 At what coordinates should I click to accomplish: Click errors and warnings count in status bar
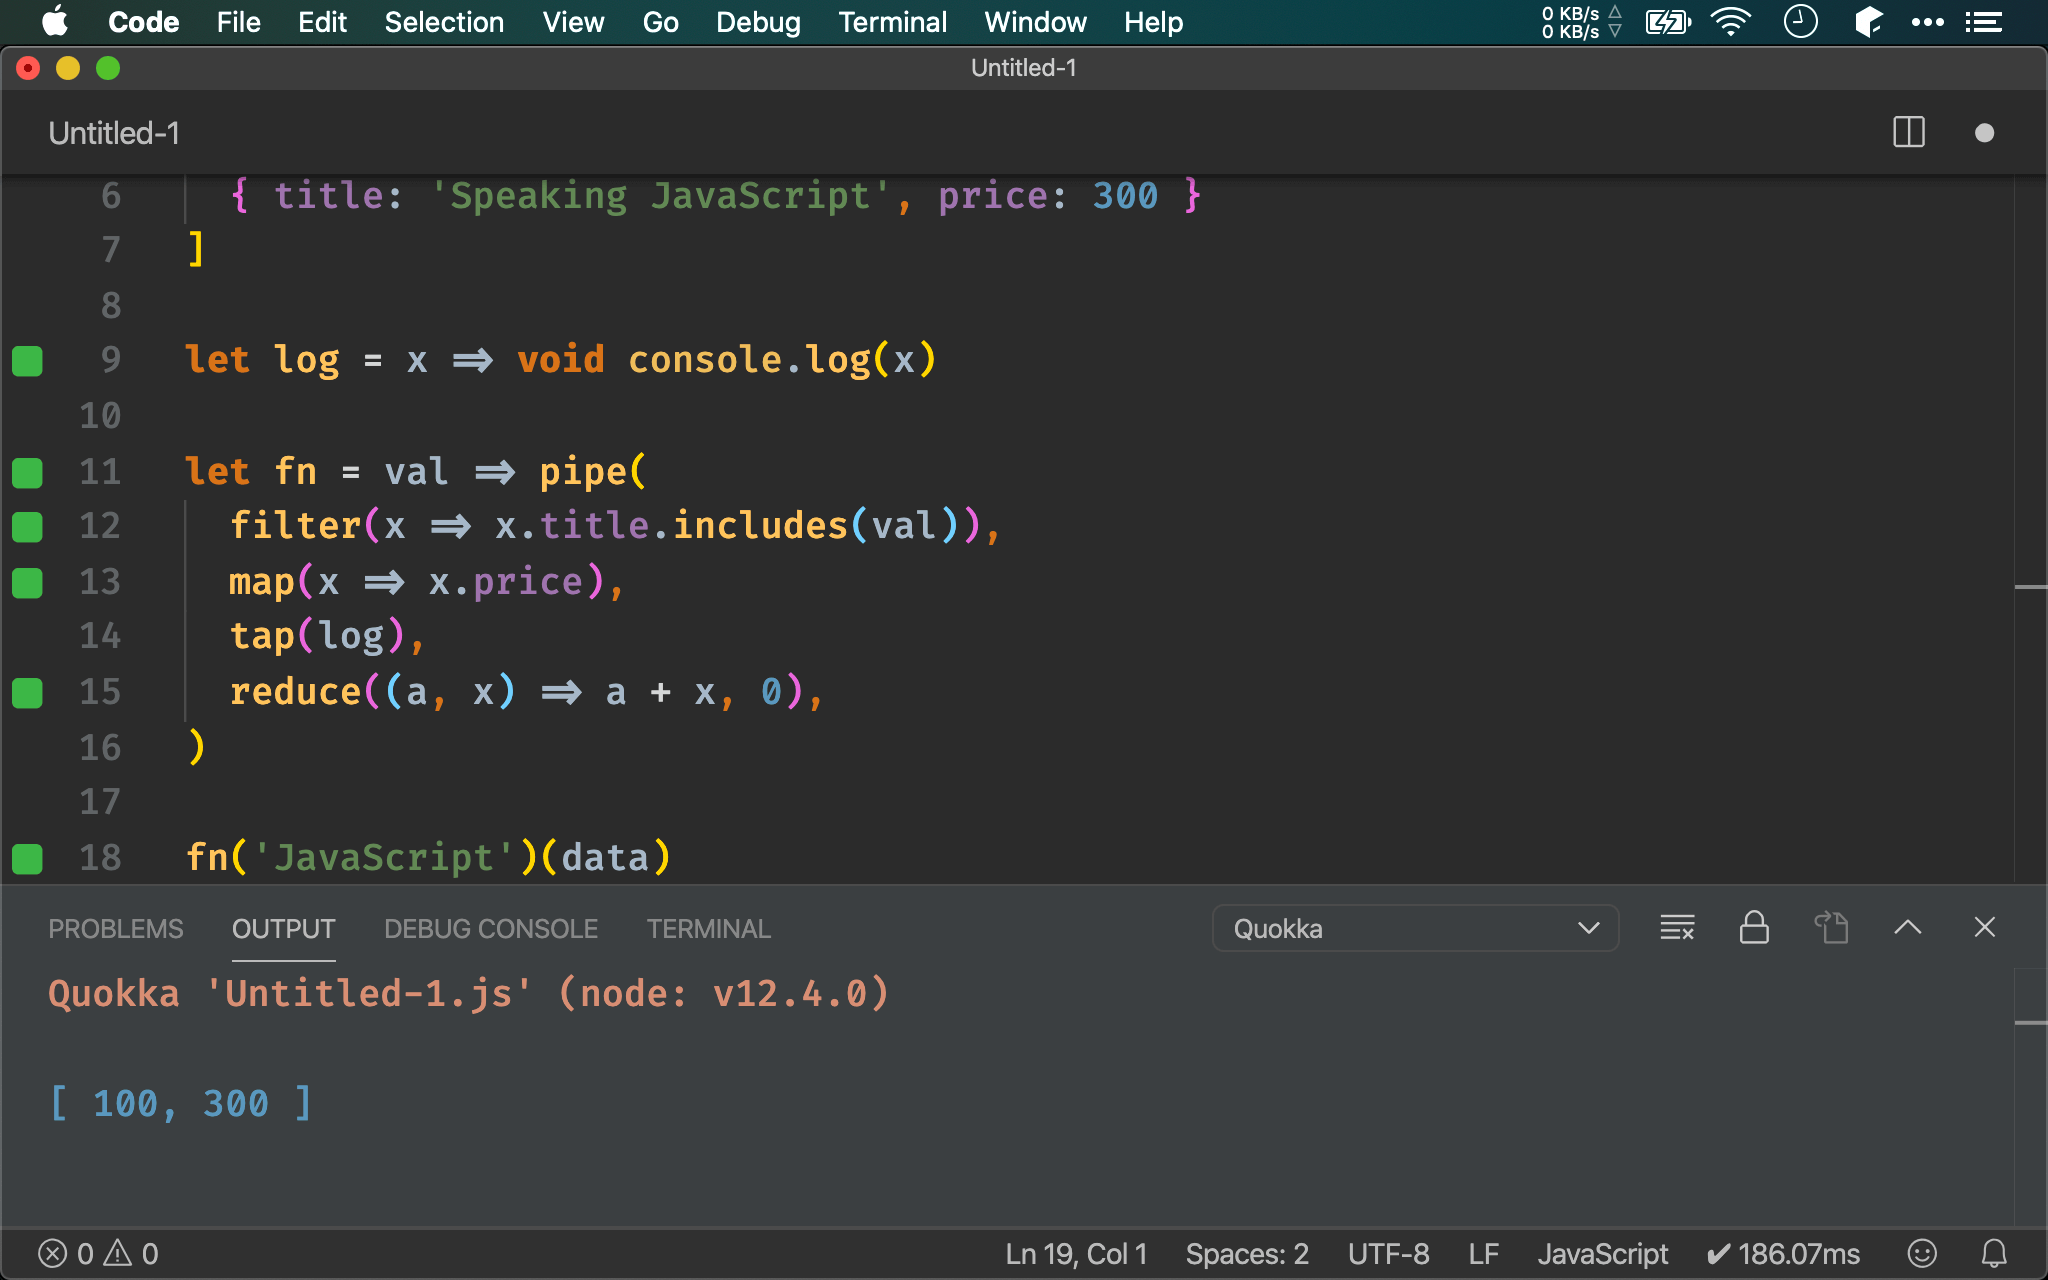click(x=98, y=1253)
